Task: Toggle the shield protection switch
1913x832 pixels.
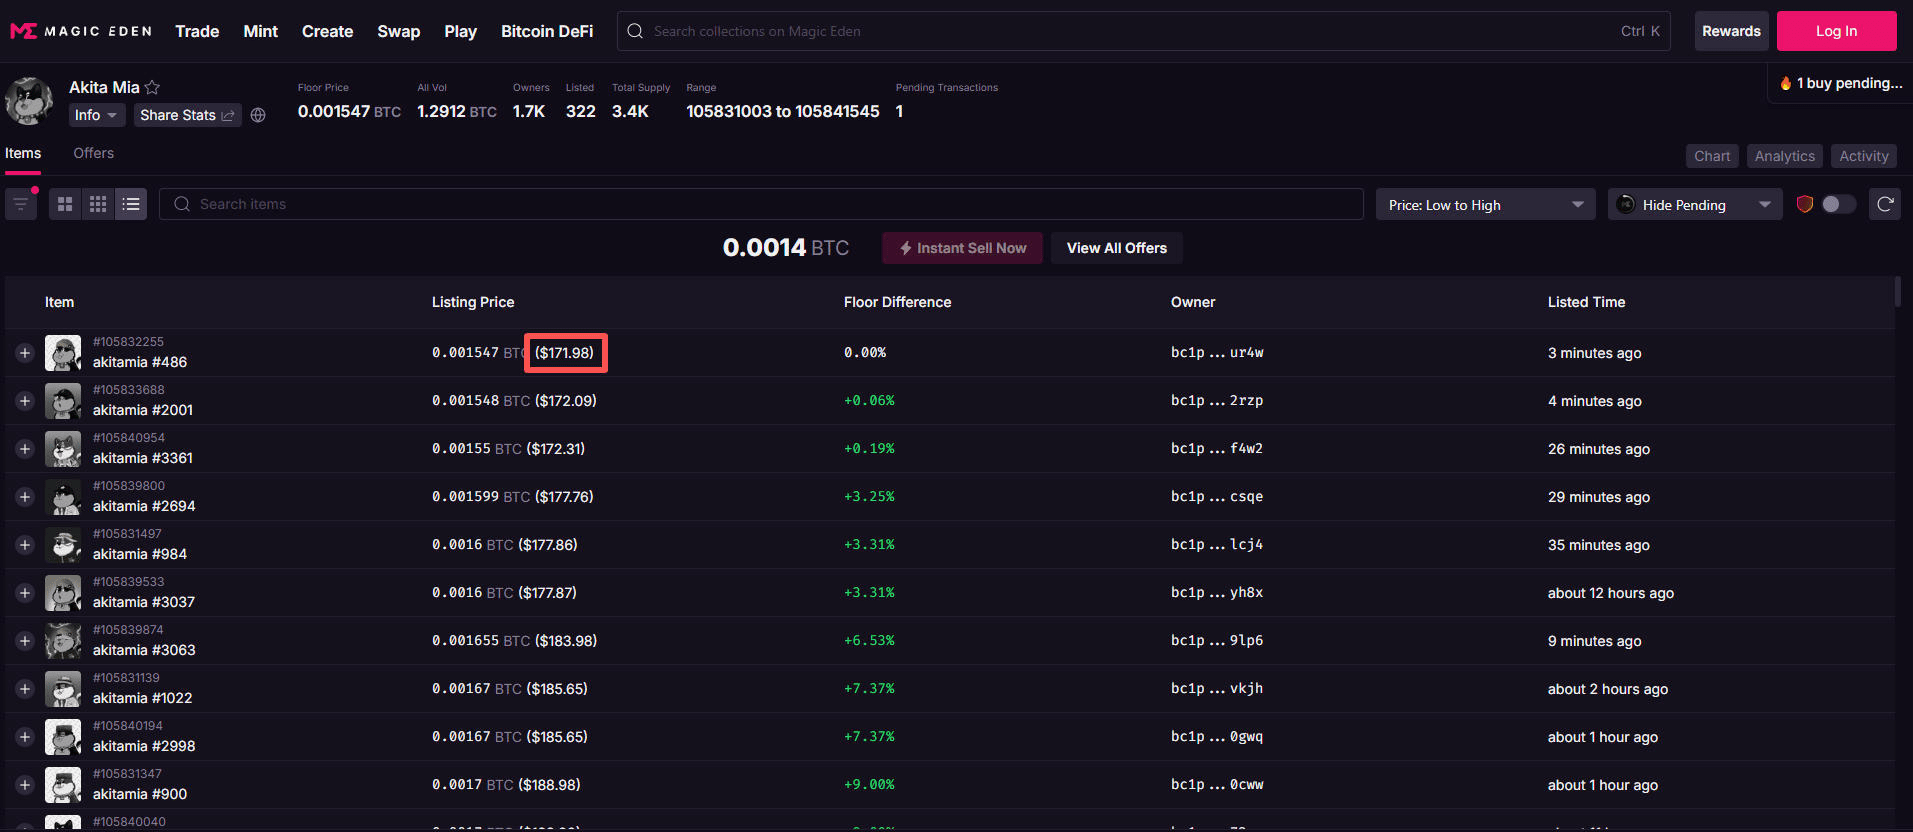Action: (1837, 204)
